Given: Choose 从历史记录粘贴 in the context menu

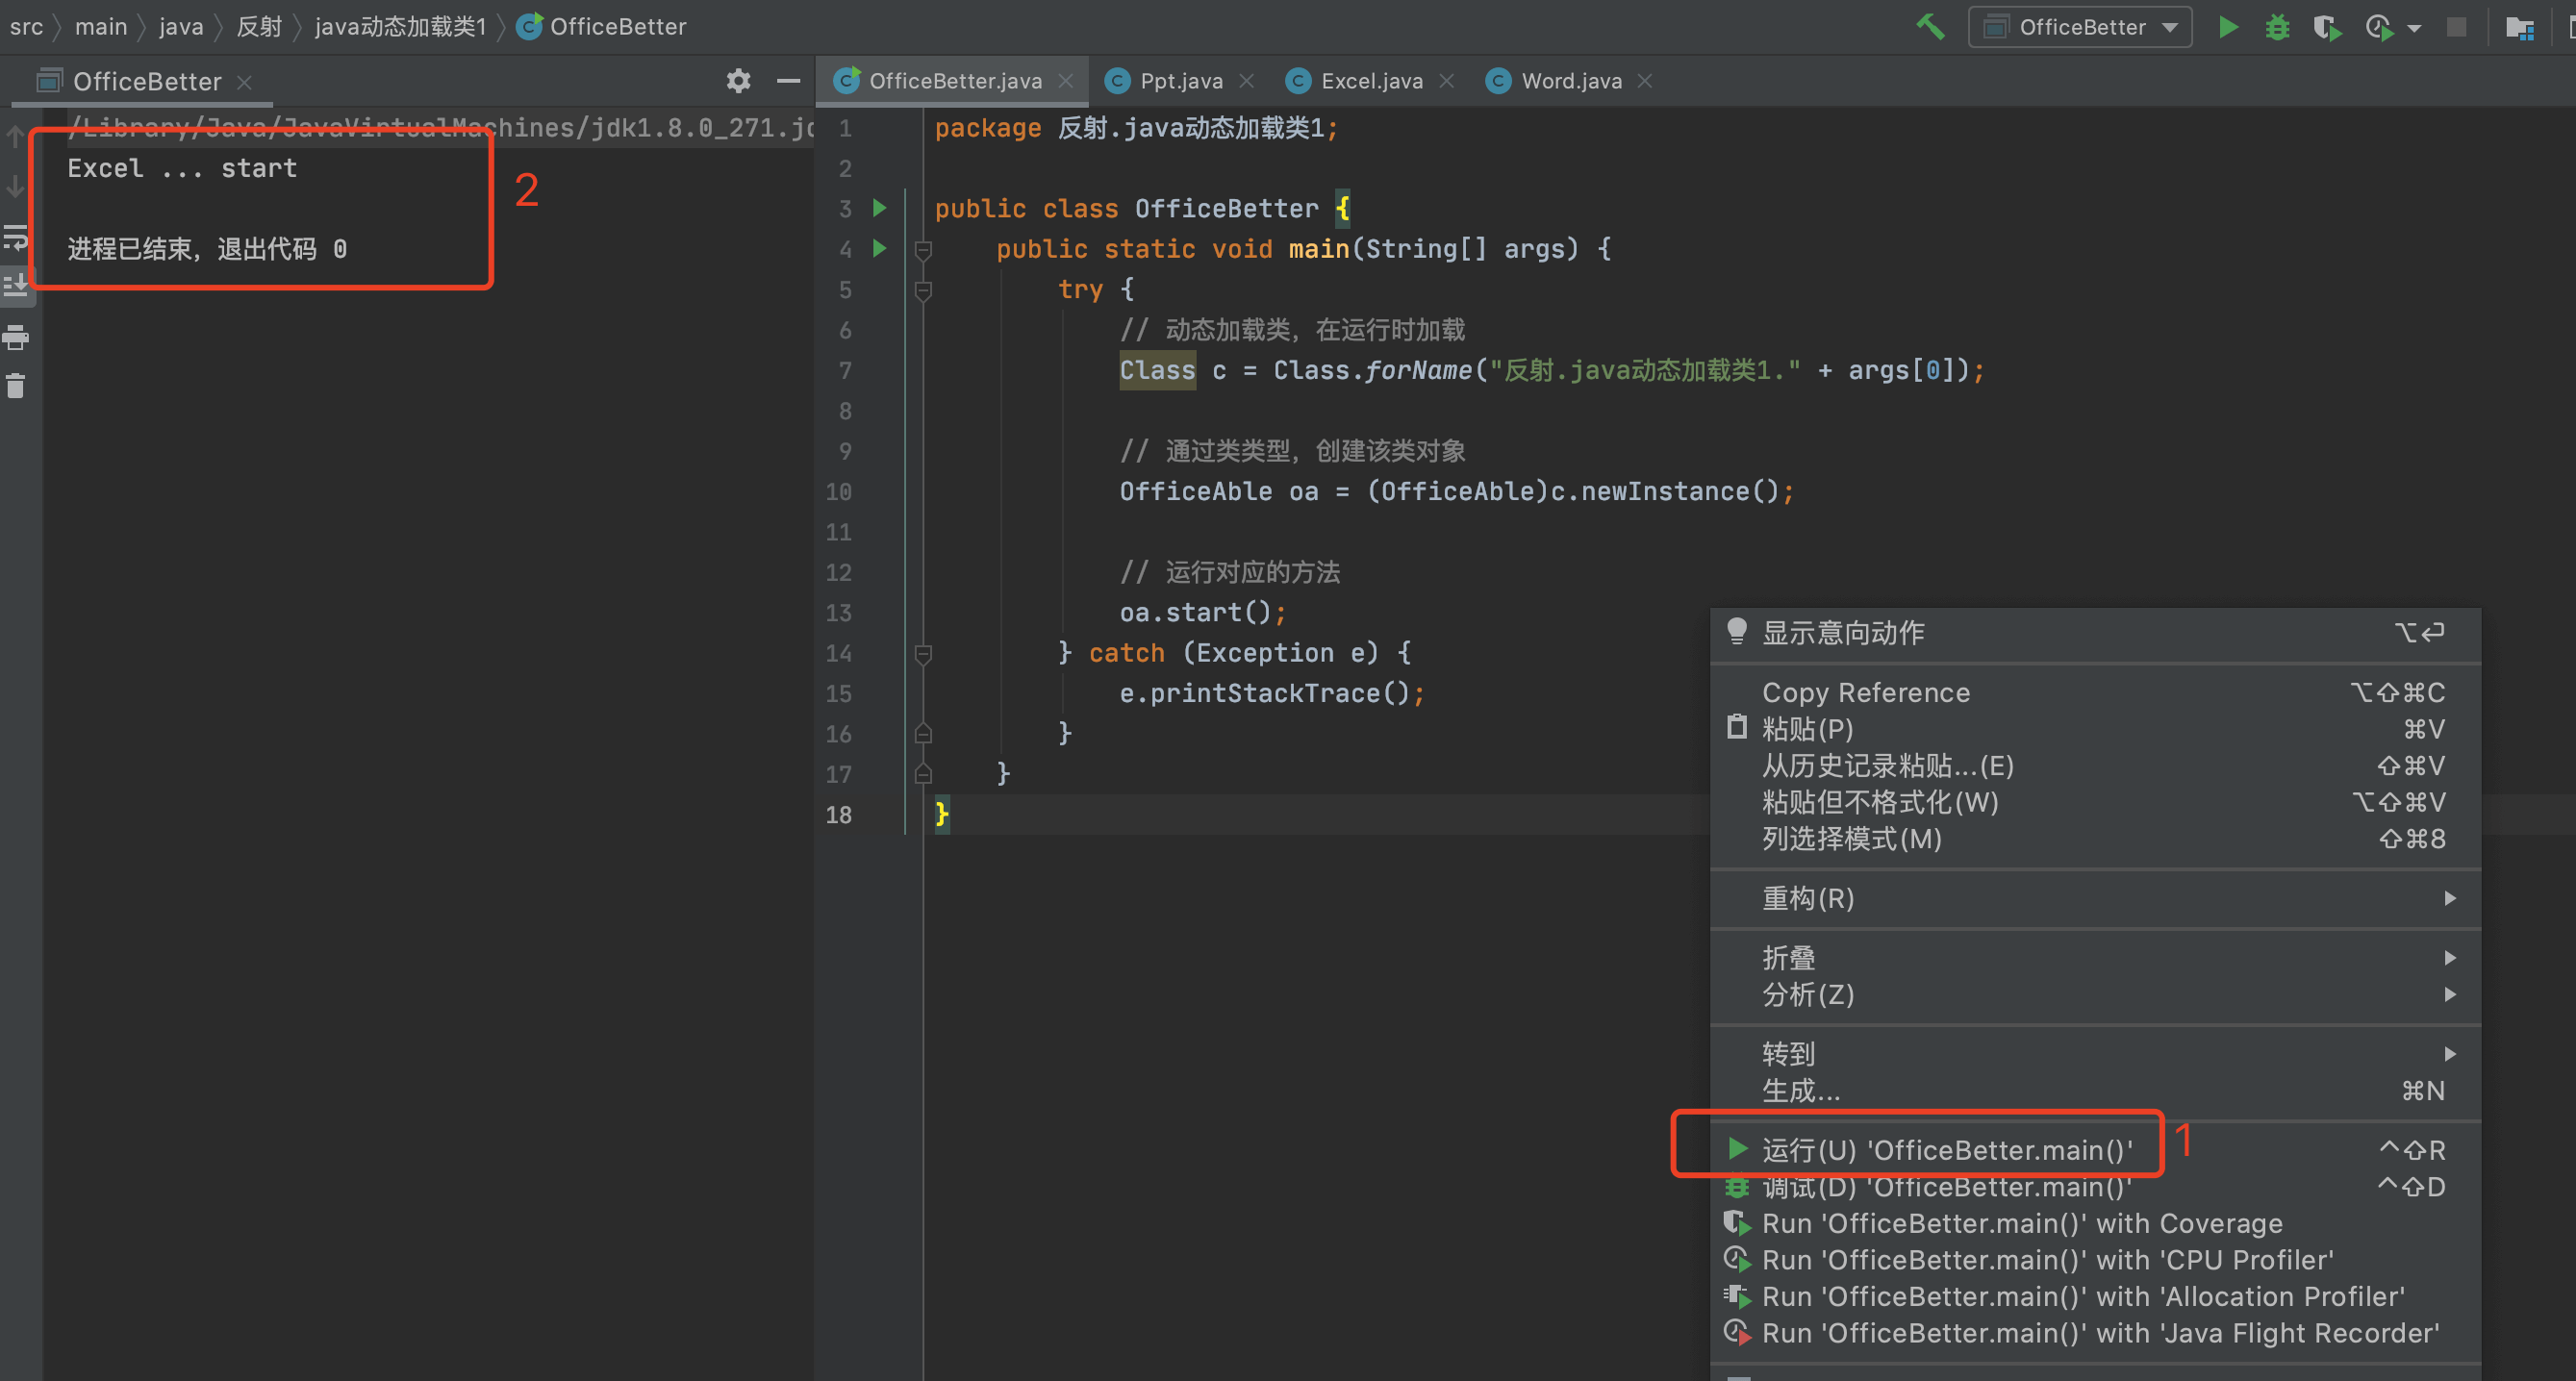Looking at the screenshot, I should point(2095,766).
